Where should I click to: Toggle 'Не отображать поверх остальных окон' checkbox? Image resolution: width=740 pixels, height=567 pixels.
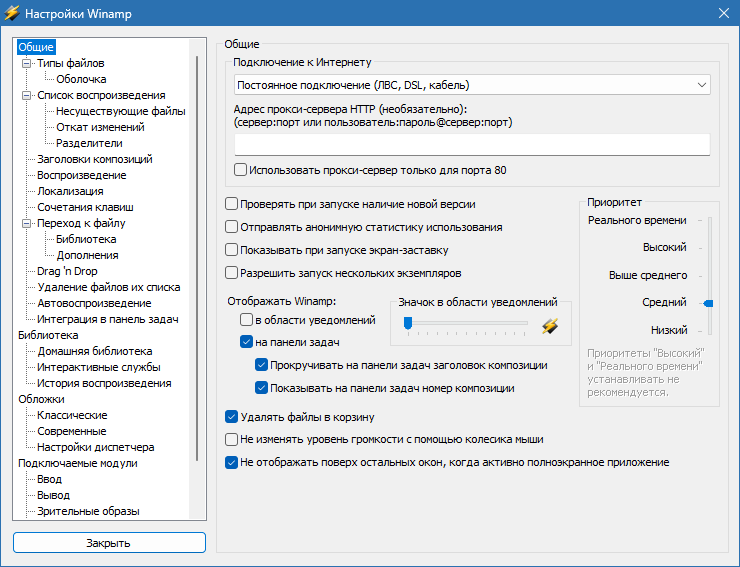(x=231, y=462)
